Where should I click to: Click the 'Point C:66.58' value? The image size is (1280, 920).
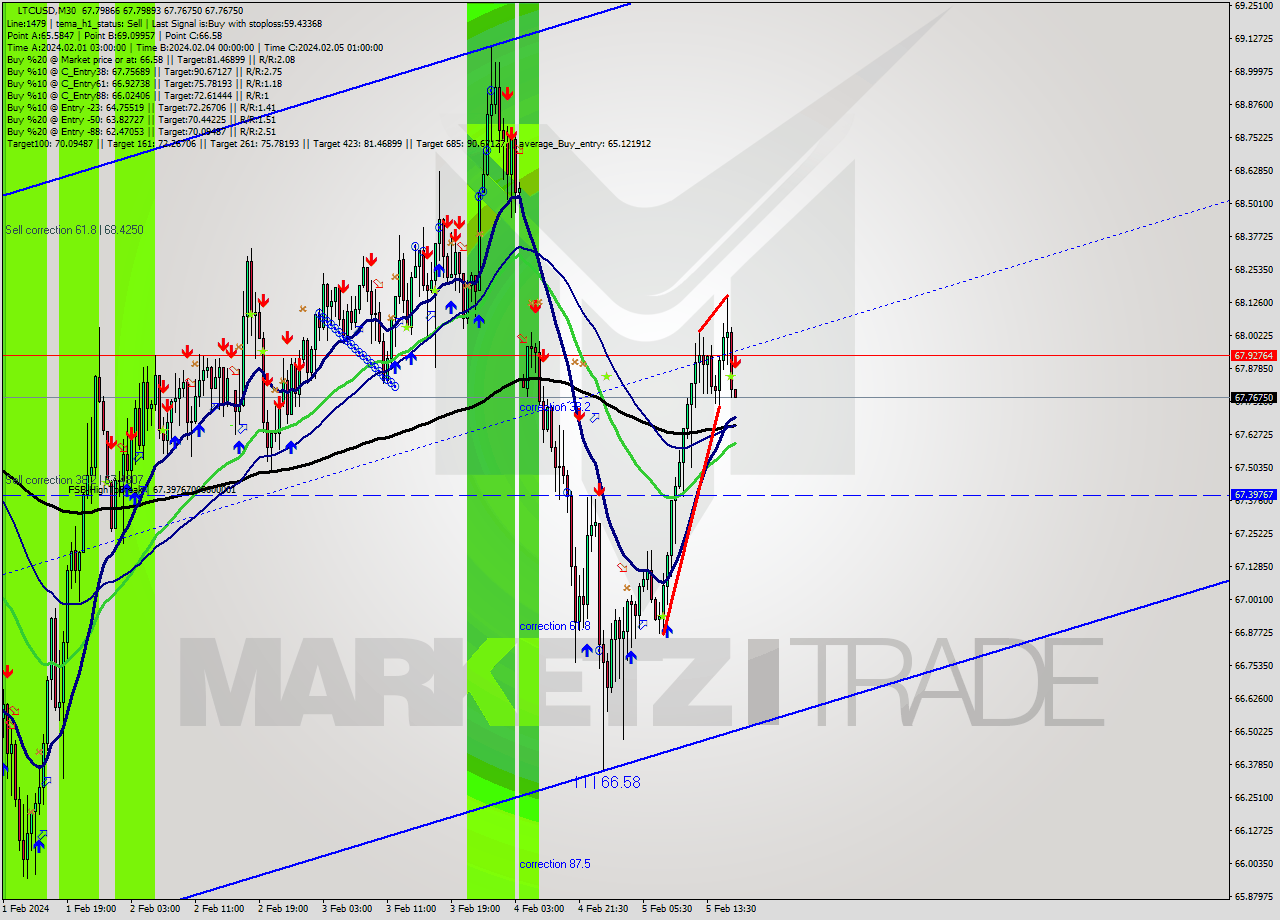tap(195, 35)
